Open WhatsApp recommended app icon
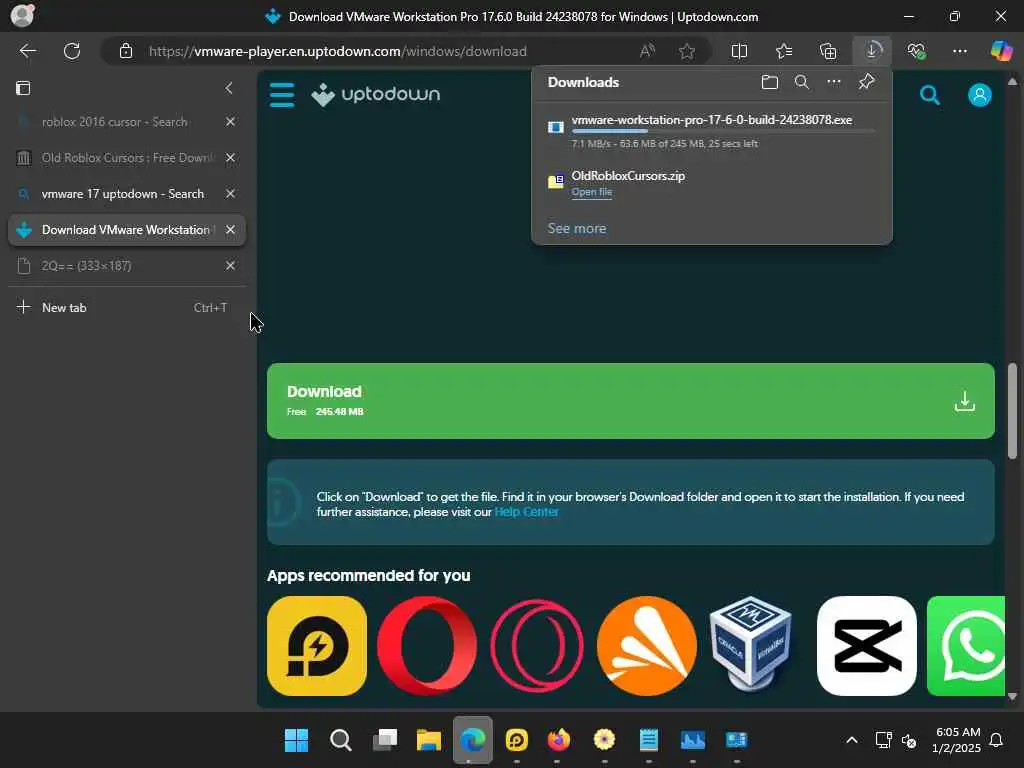The image size is (1024, 768). [x=966, y=646]
